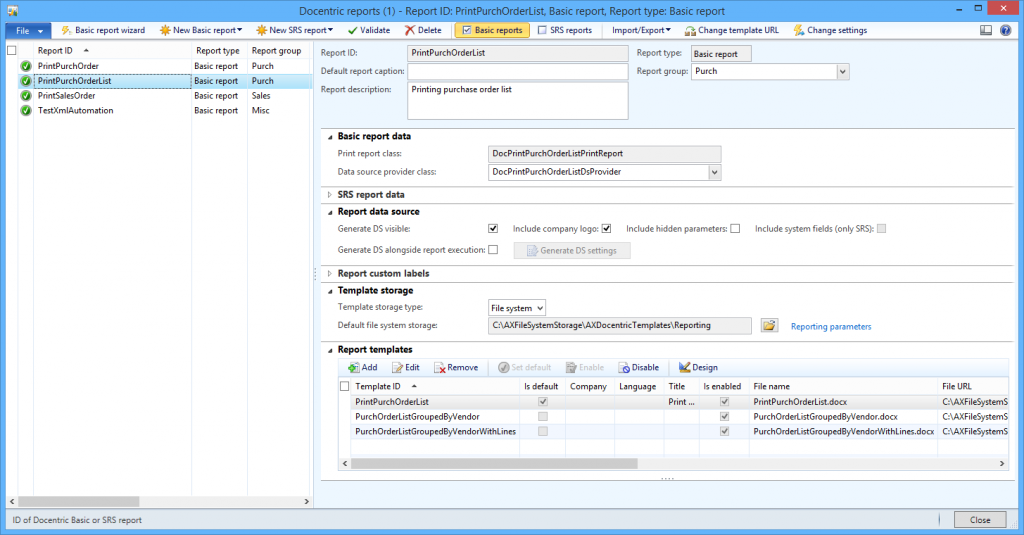Click the view layout icon at top right

(x=986, y=30)
